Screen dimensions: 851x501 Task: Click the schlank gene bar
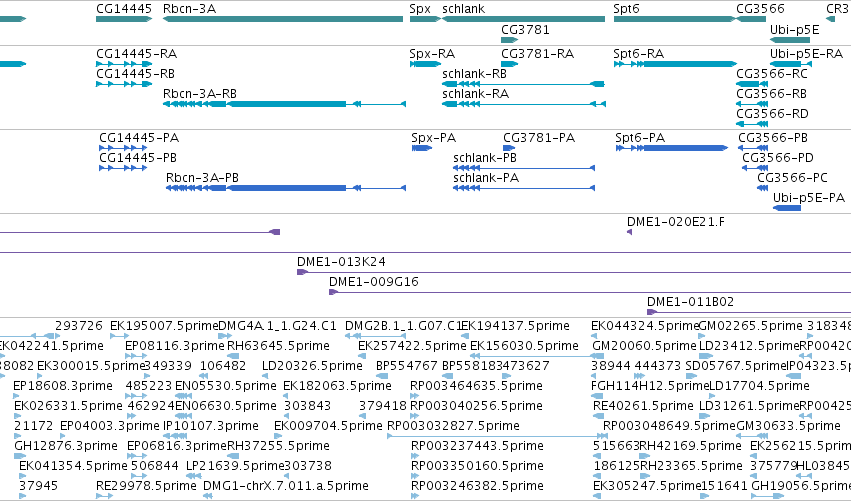coord(523,19)
